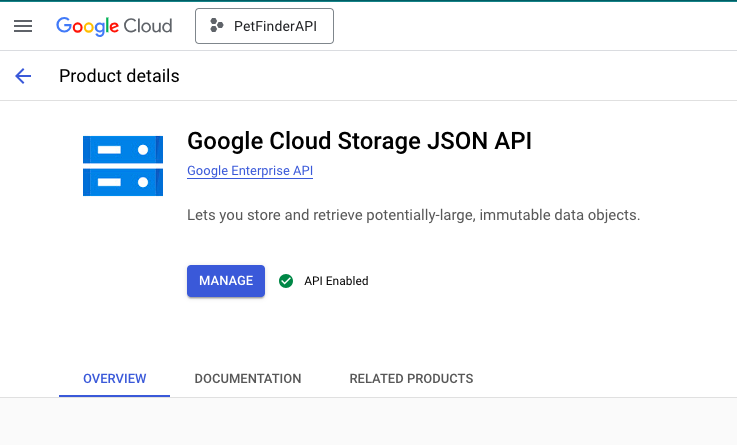Click the blue storage server product icon
This screenshot has height=445, width=737.
(122, 165)
